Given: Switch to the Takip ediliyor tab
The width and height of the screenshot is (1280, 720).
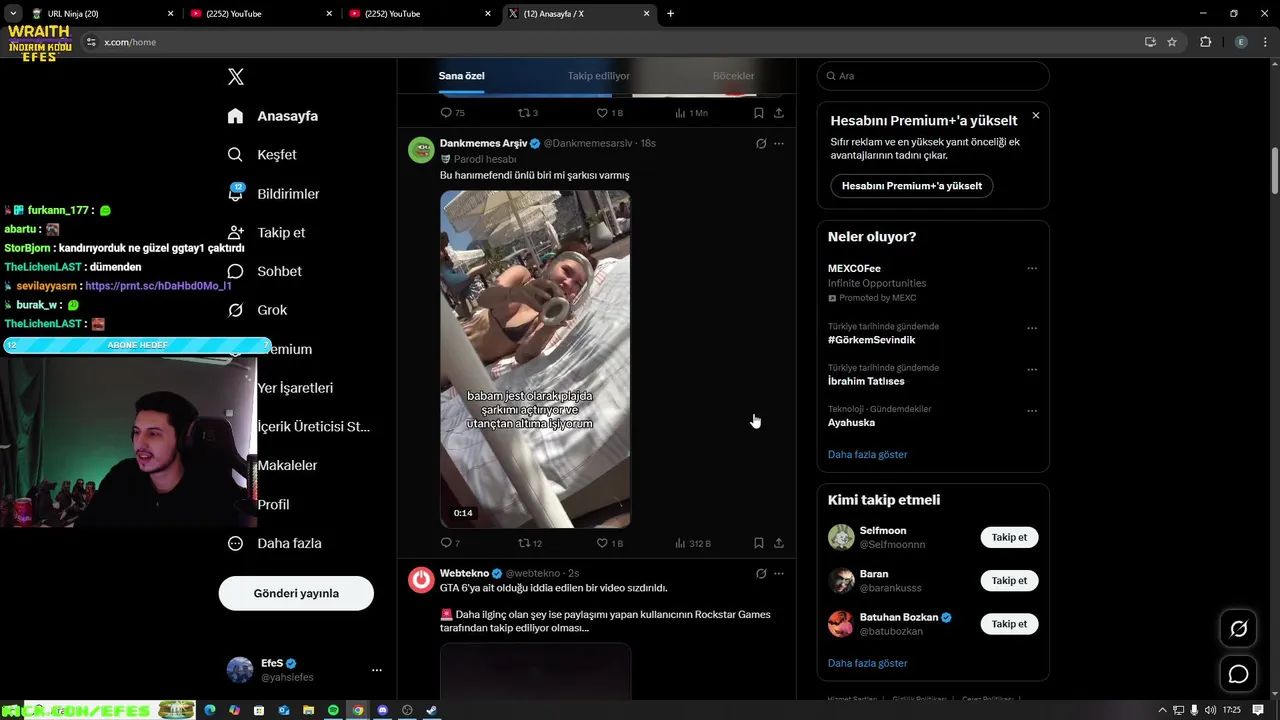Looking at the screenshot, I should click(x=598, y=76).
